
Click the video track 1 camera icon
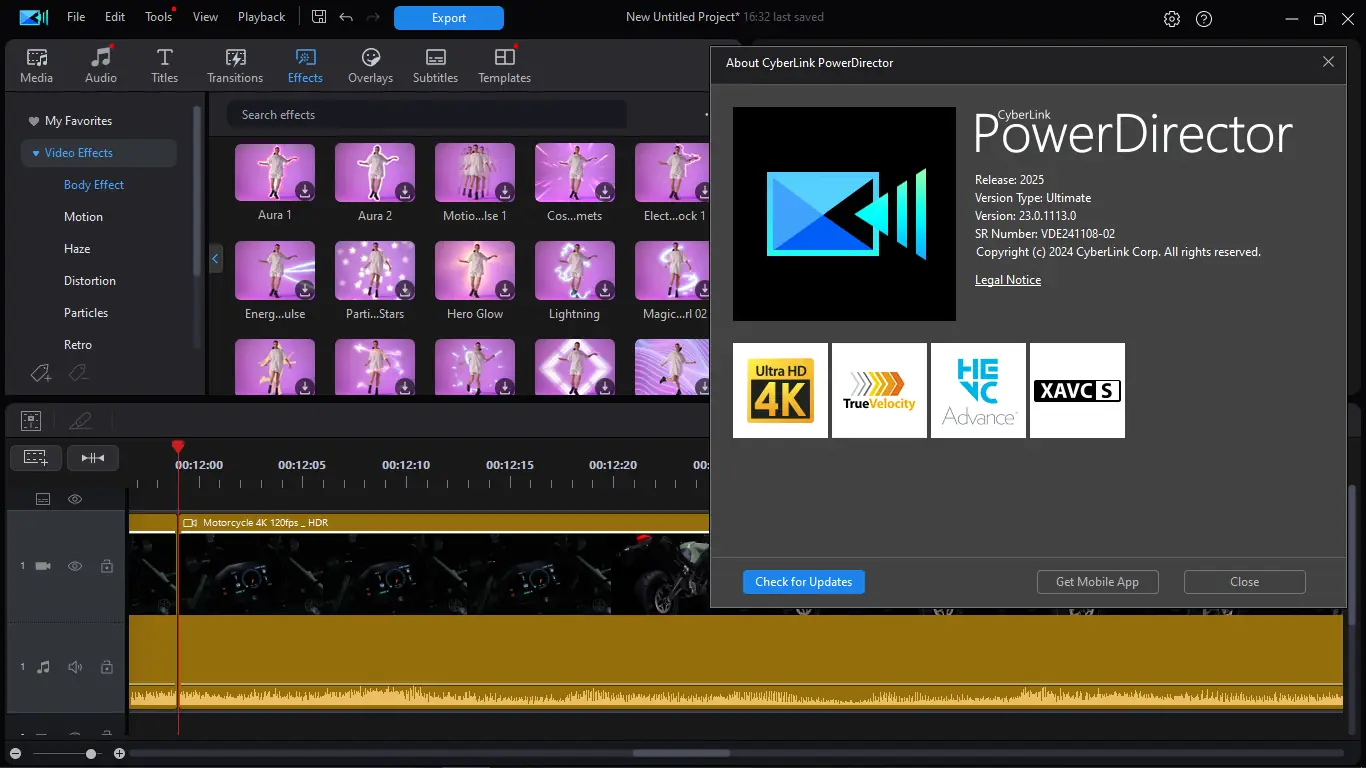tap(43, 566)
